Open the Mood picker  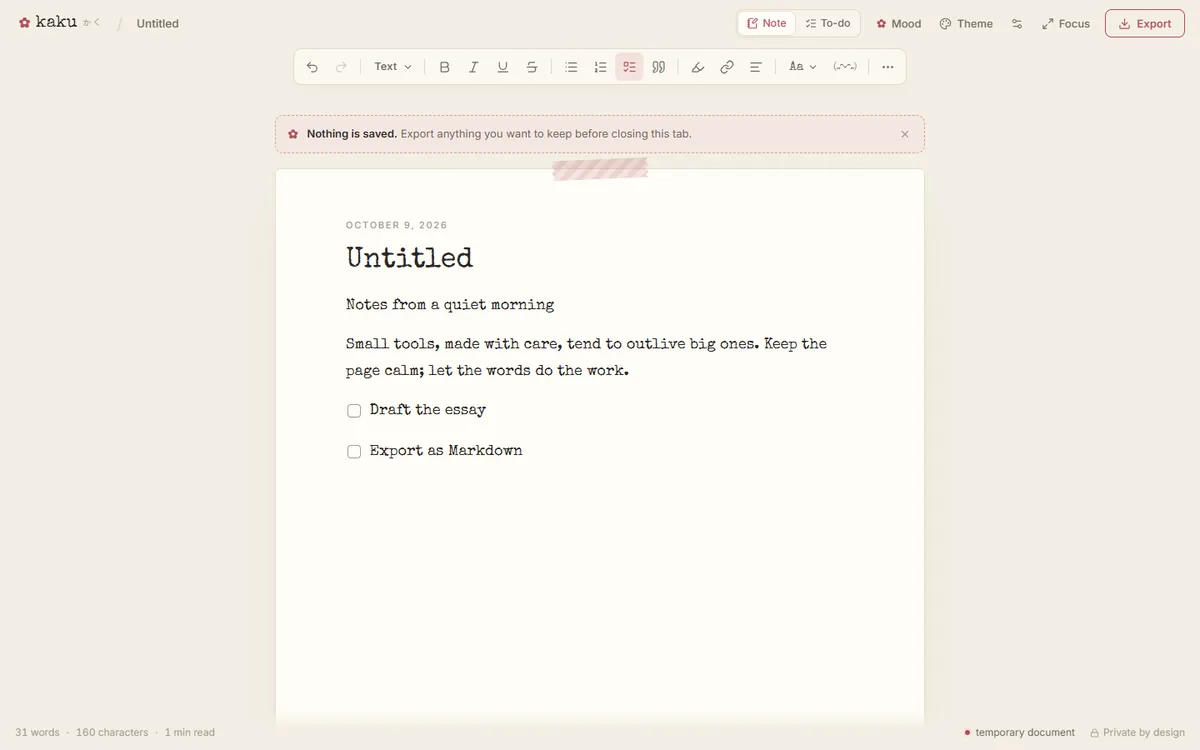899,23
